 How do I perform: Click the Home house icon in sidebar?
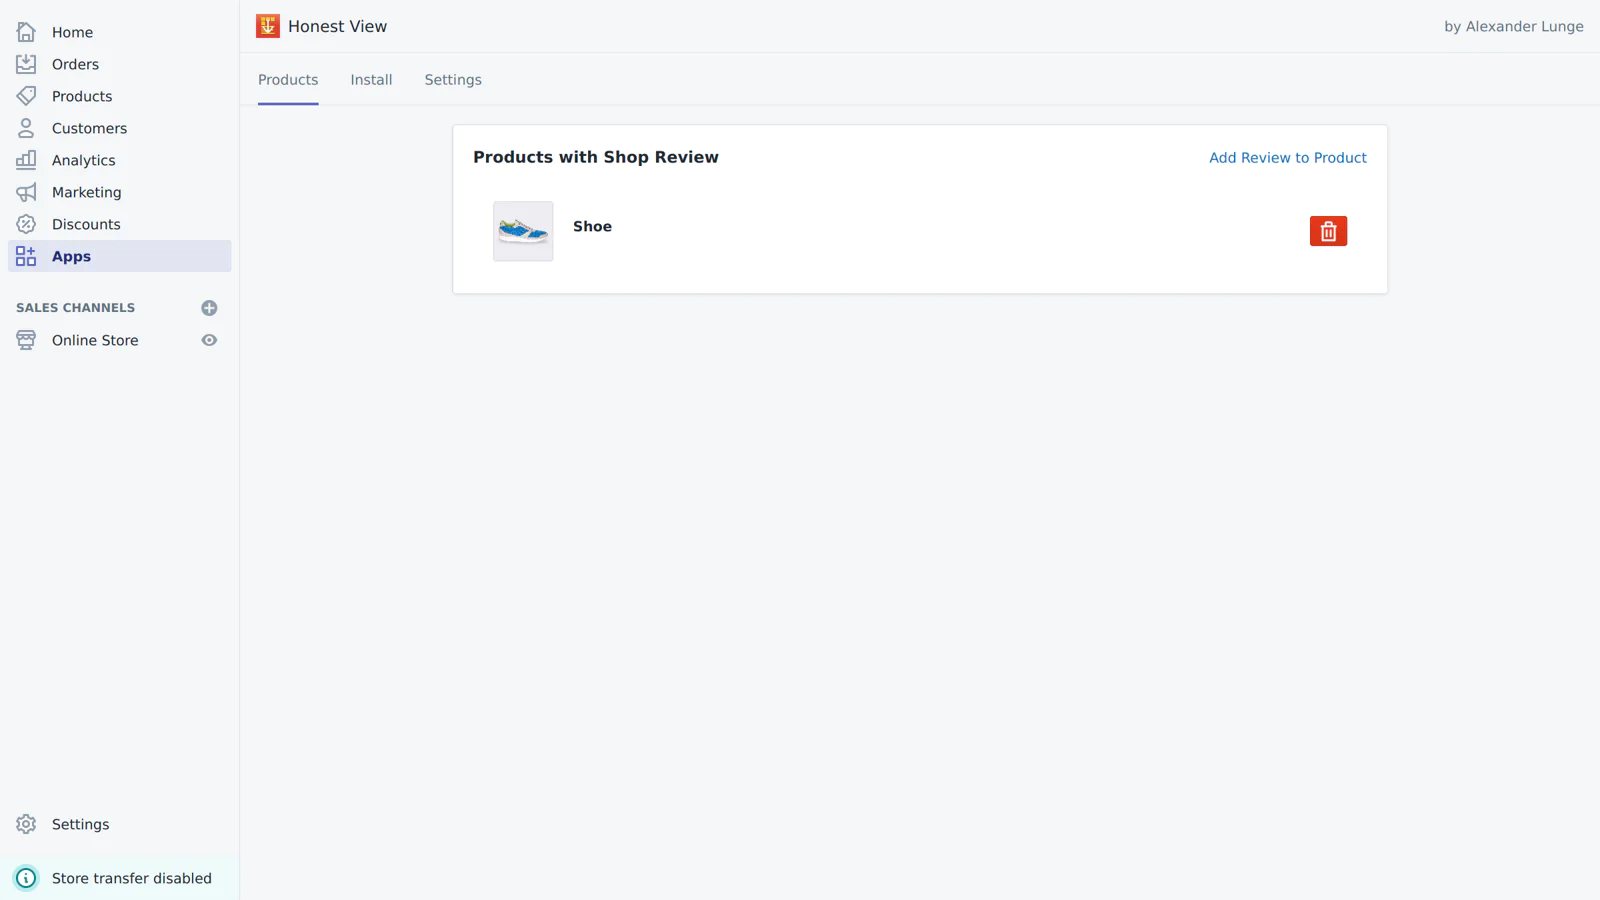click(x=26, y=32)
